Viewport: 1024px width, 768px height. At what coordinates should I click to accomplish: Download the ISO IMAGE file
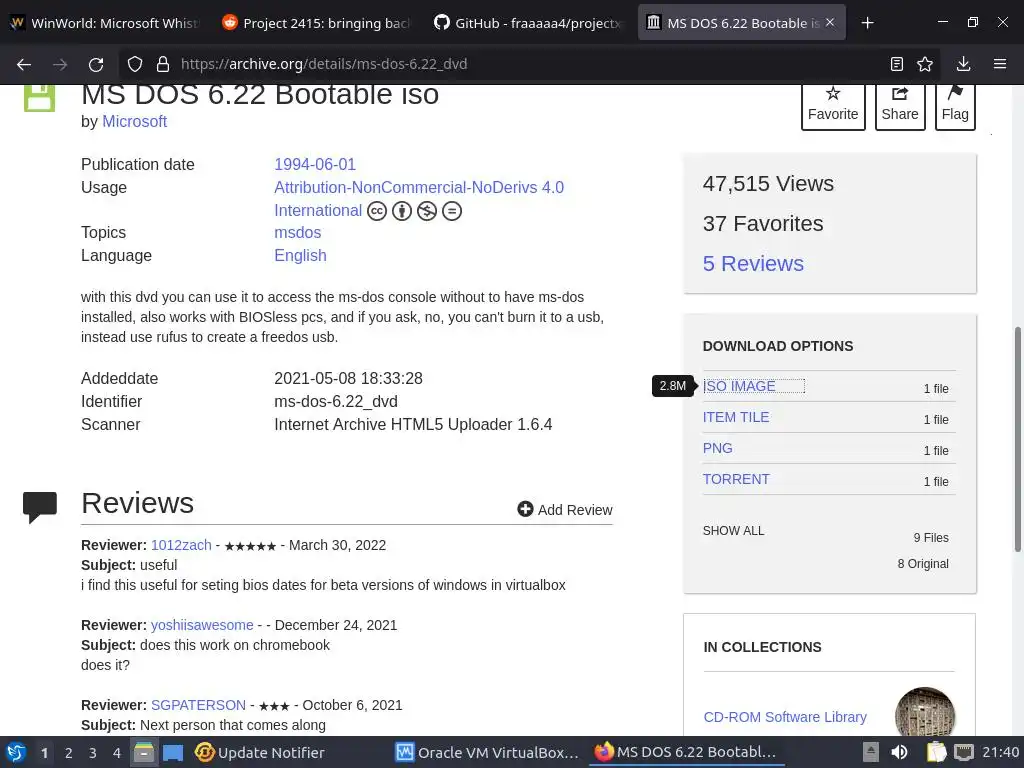point(739,386)
